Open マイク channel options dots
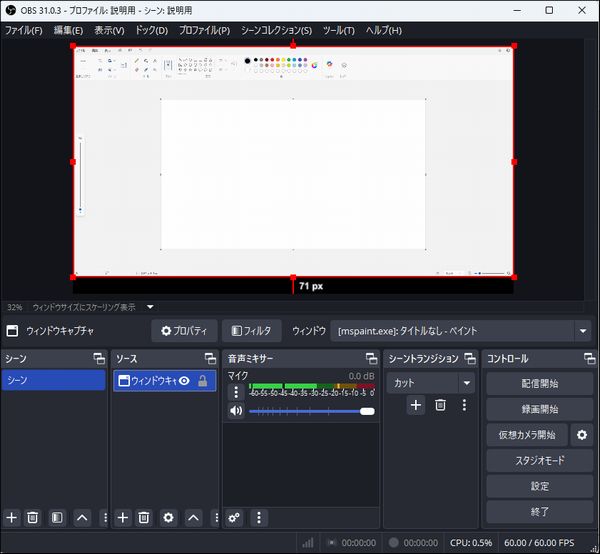Image resolution: width=600 pixels, height=554 pixels. [x=236, y=392]
